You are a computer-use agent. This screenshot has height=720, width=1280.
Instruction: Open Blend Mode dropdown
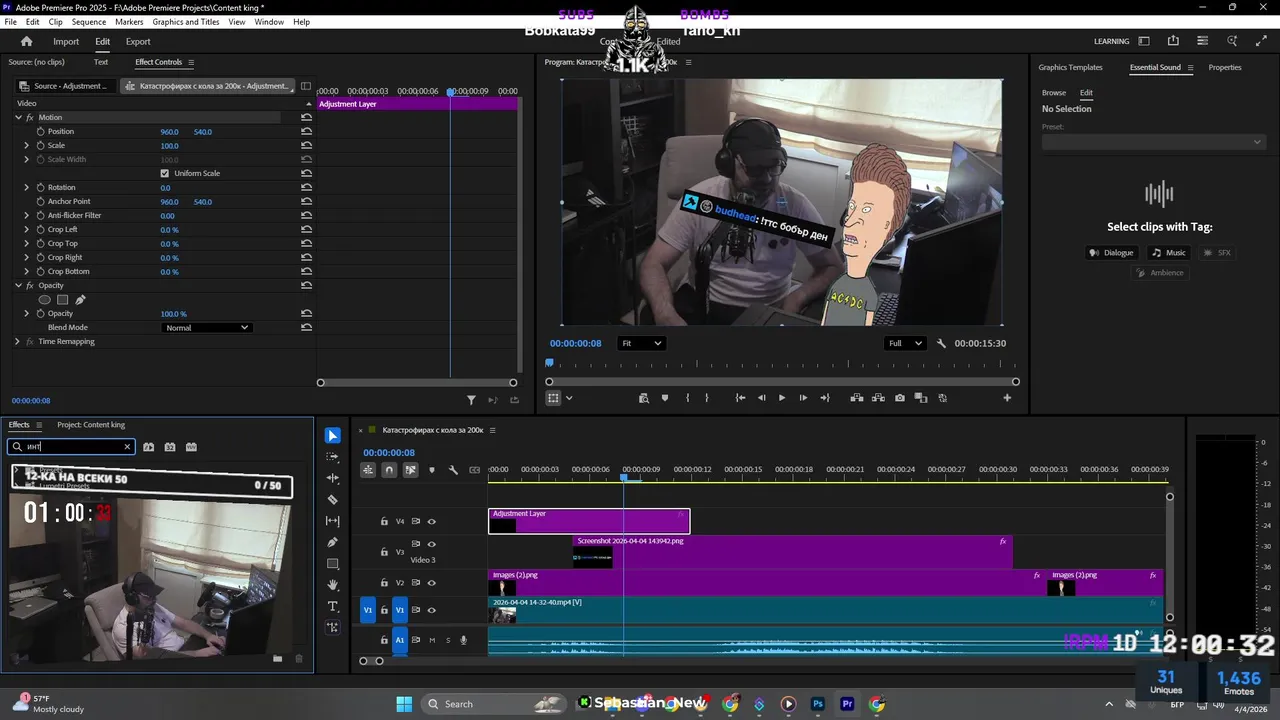[206, 327]
